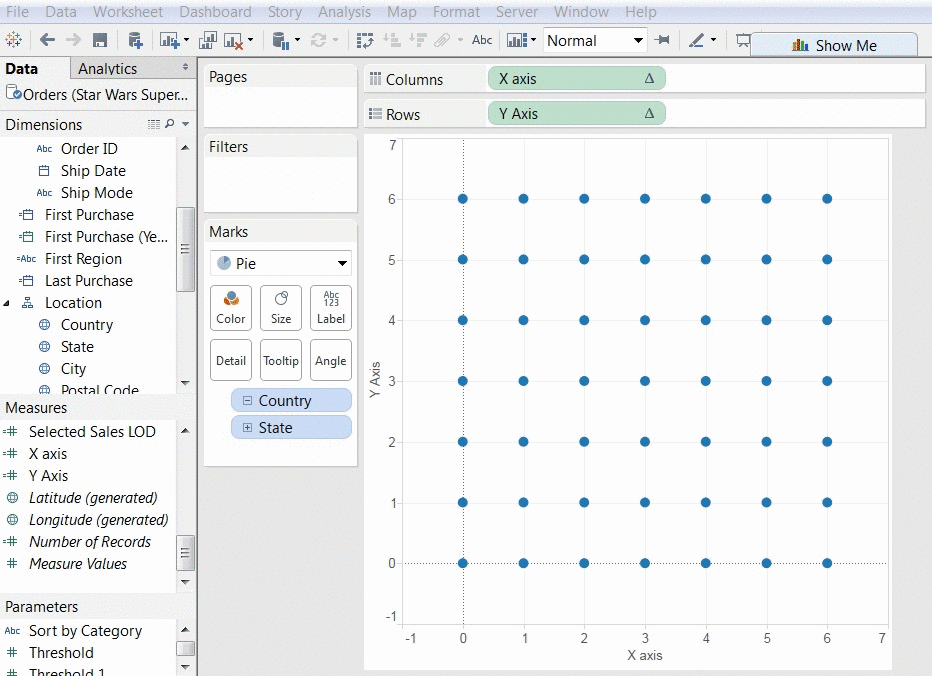The image size is (932, 676).
Task: Enter presentation mode via toolbar icon
Action: 743,40
